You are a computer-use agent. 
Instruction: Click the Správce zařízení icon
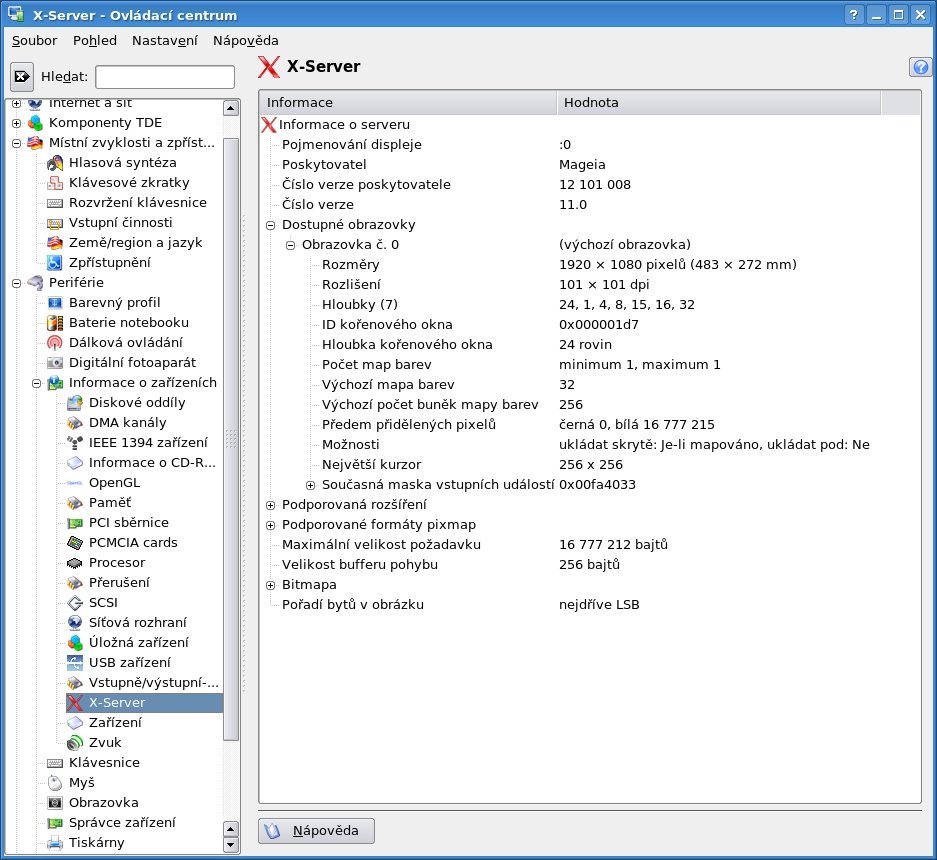pos(55,823)
